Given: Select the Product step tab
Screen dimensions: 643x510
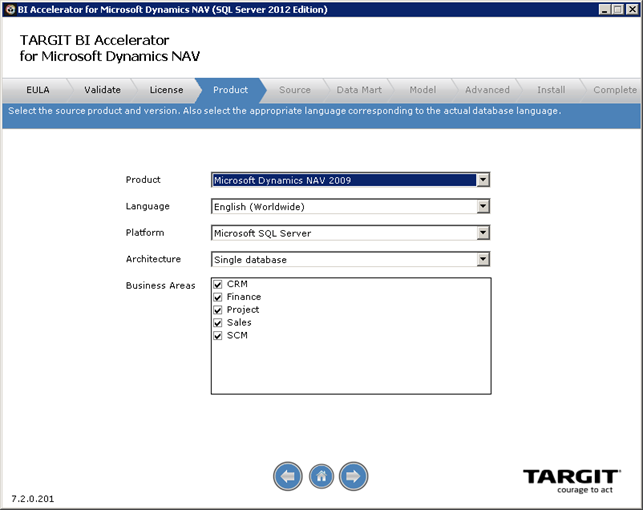Looking at the screenshot, I should (230, 90).
